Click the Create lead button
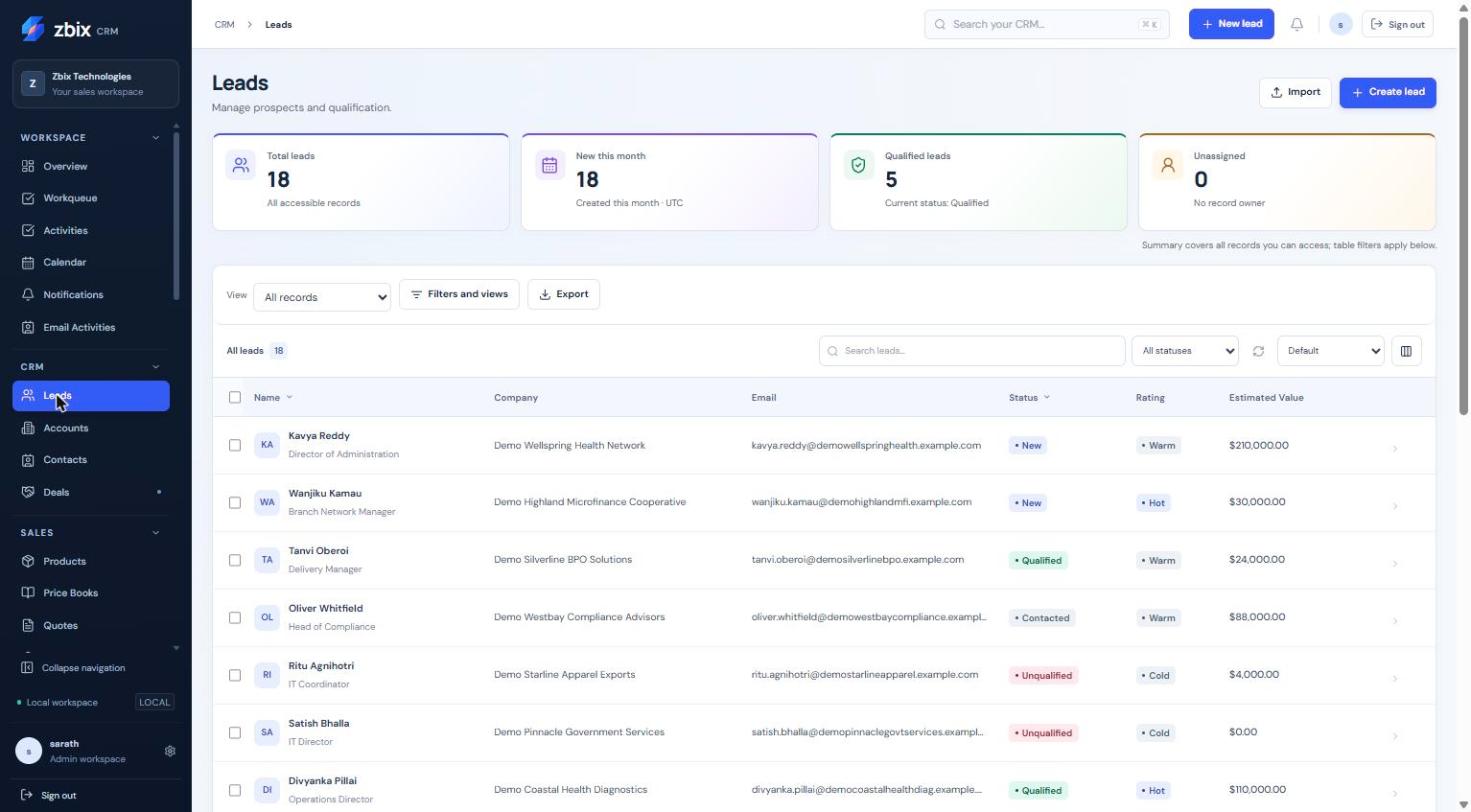This screenshot has width=1471, height=812. (1388, 92)
